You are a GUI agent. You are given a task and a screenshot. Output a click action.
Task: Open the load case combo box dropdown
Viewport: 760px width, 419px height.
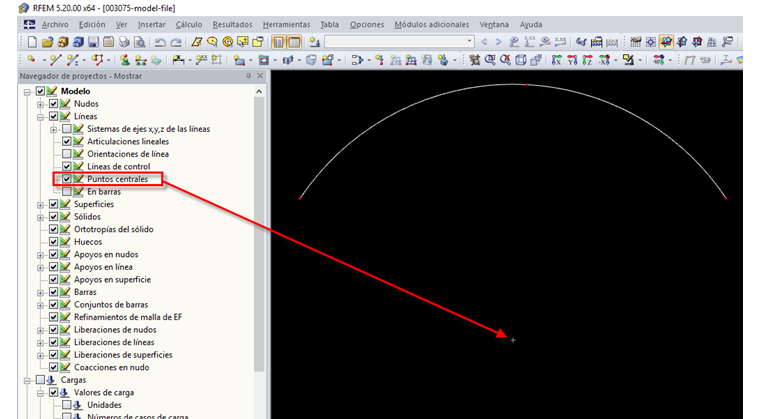[469, 42]
